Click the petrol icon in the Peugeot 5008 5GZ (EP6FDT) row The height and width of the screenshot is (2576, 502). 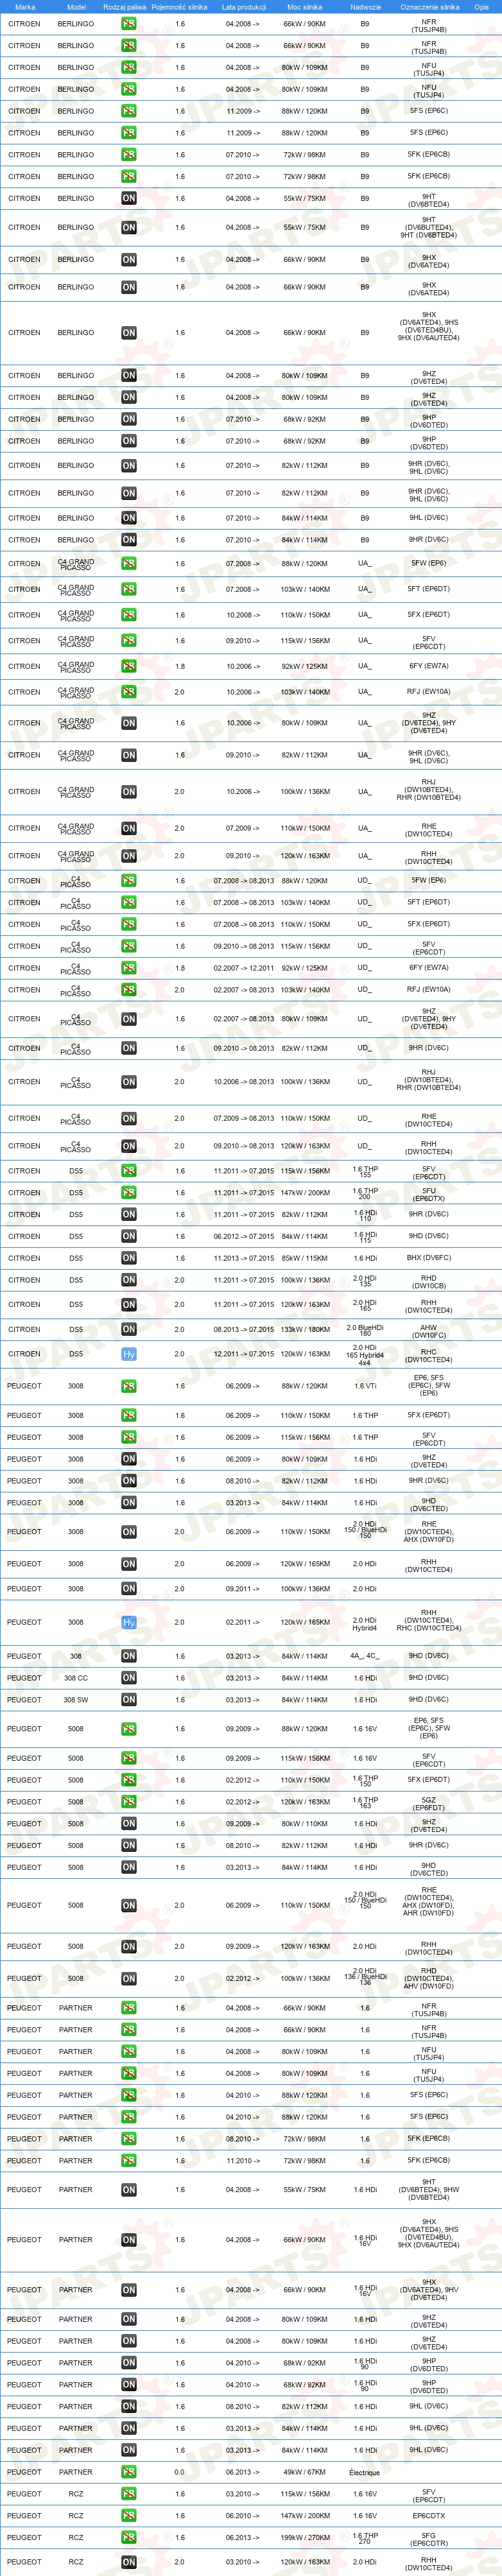tap(129, 1802)
